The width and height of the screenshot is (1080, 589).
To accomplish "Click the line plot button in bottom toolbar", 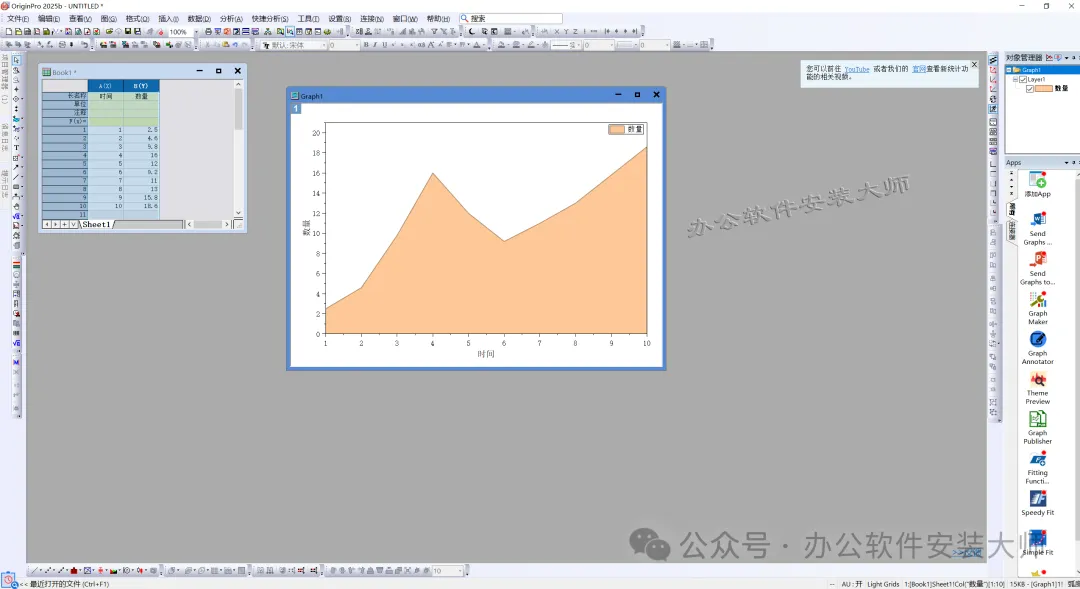I will coord(34,570).
